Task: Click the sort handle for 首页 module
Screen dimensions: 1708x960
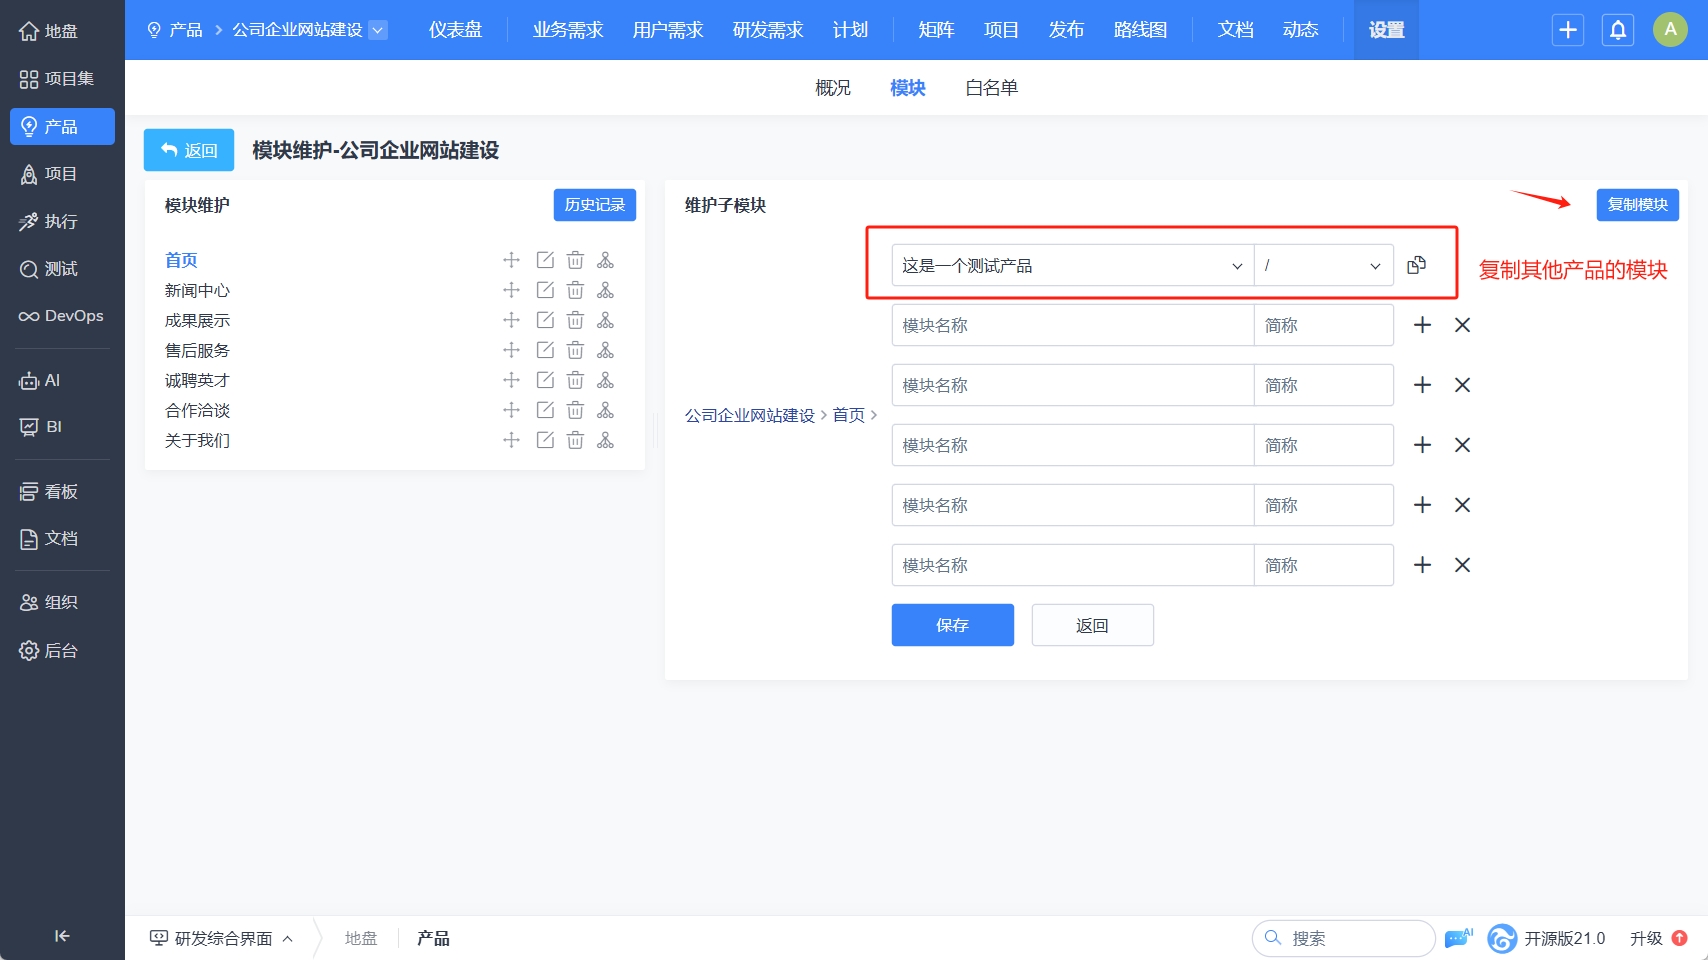Action: click(x=511, y=260)
